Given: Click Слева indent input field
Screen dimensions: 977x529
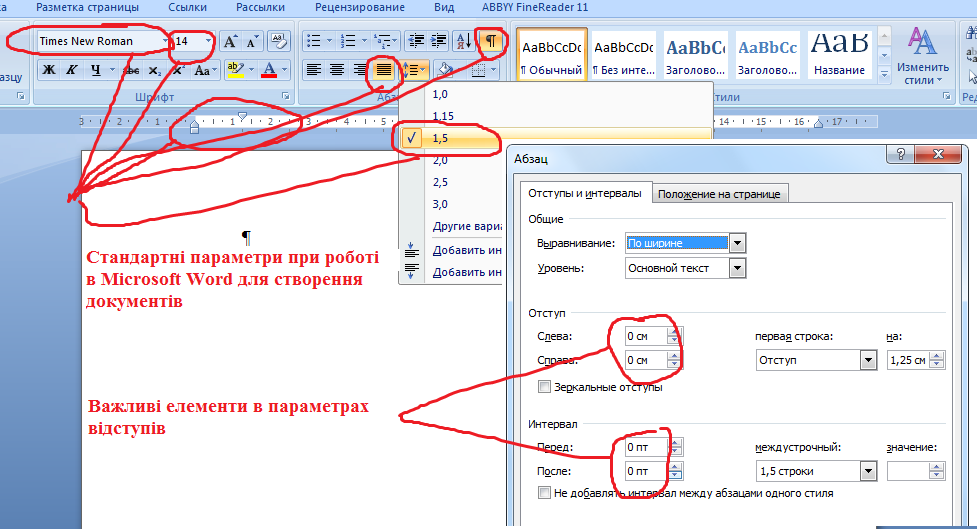Looking at the screenshot, I should click(x=646, y=336).
